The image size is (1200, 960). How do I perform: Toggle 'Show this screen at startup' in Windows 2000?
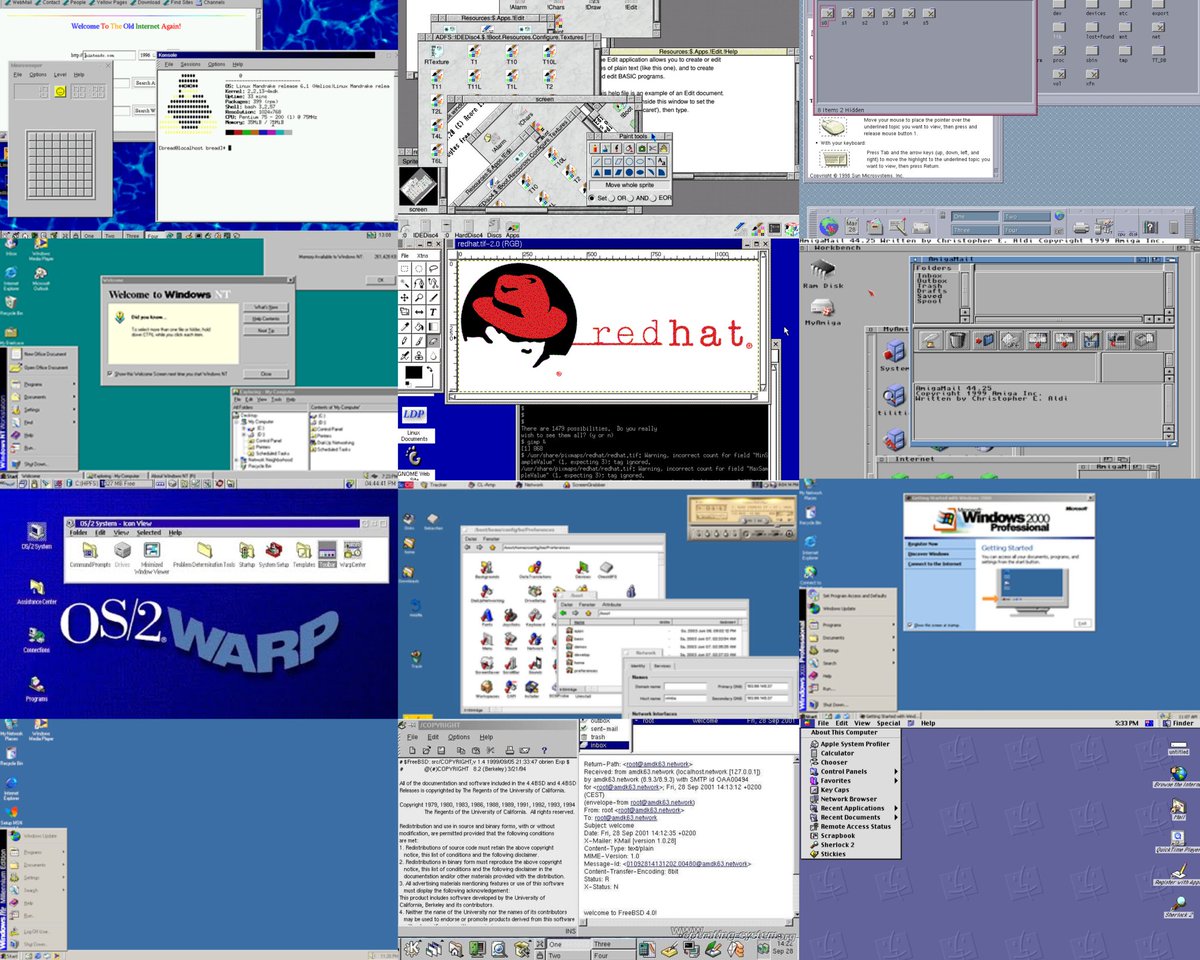tap(910, 625)
